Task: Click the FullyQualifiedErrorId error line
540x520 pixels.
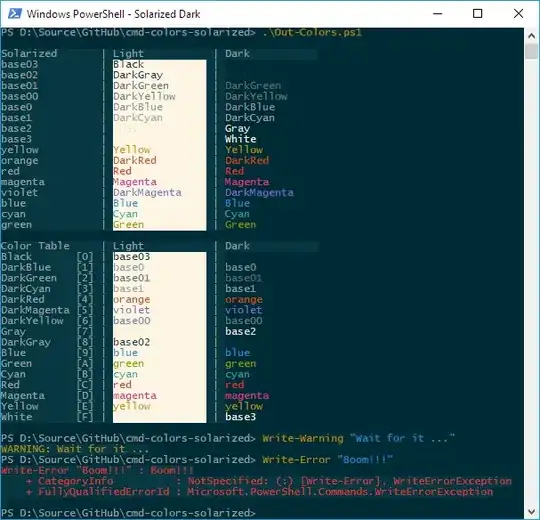Action: pos(260,492)
